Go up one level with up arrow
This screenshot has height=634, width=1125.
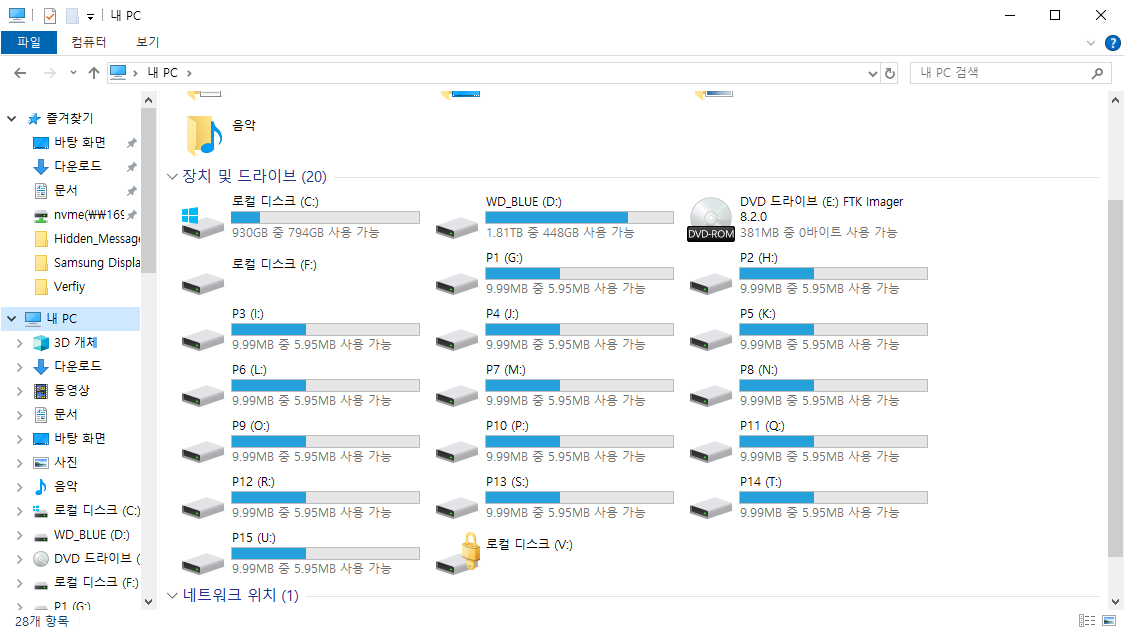pyautogui.click(x=94, y=73)
